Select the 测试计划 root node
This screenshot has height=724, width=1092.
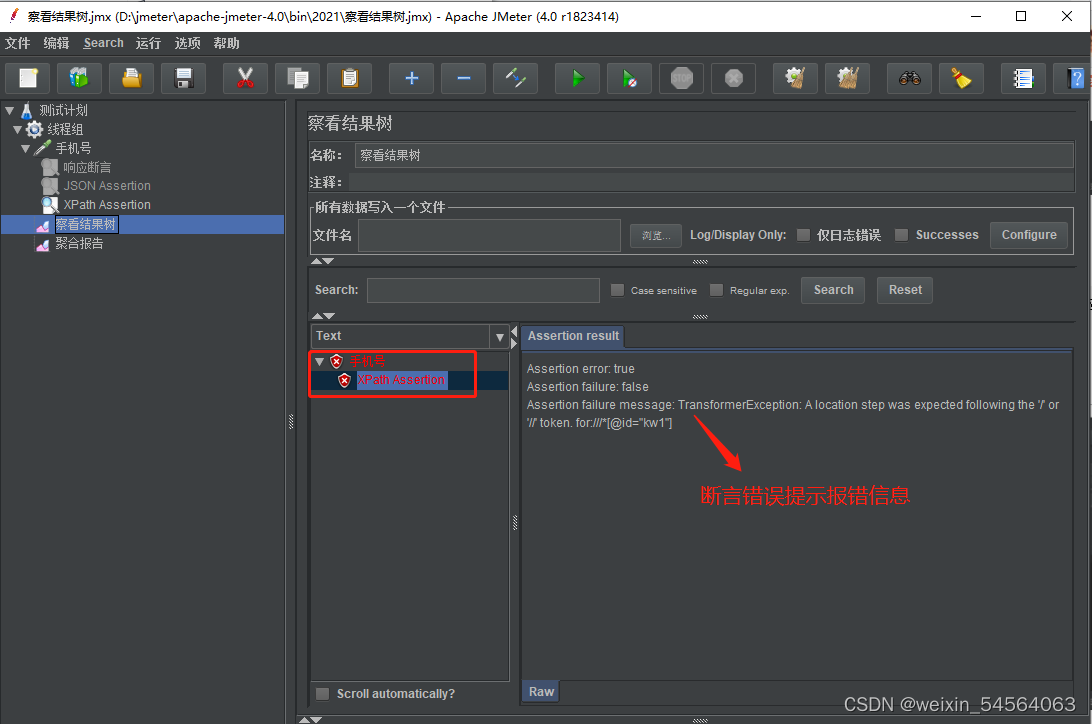click(63, 110)
